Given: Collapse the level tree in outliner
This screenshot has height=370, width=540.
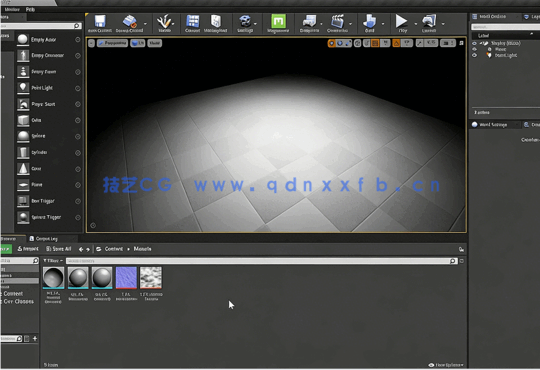Looking at the screenshot, I should (x=481, y=43).
